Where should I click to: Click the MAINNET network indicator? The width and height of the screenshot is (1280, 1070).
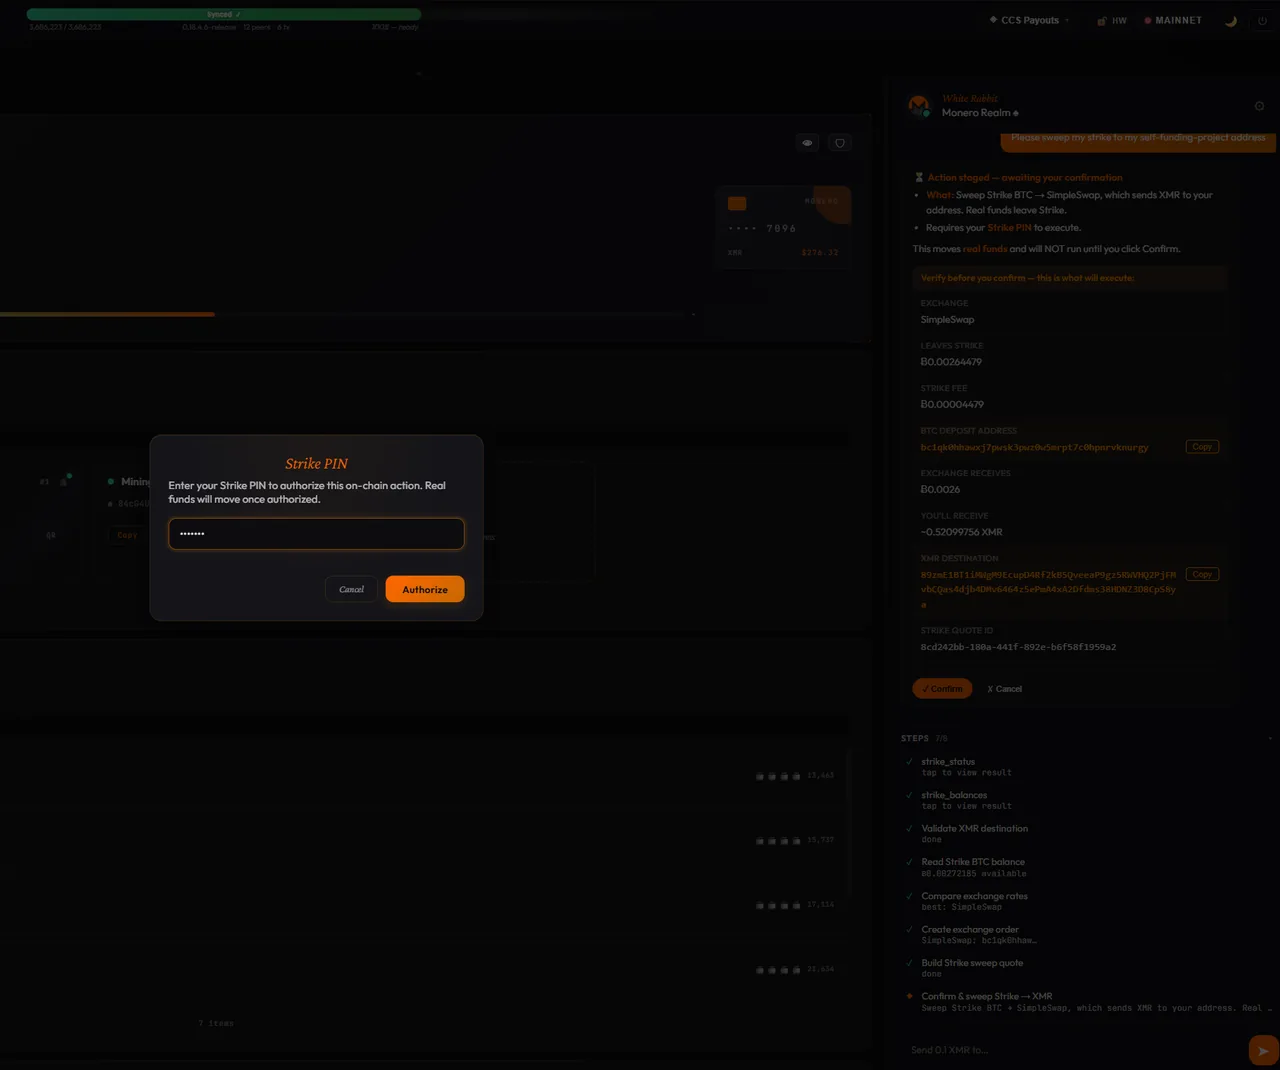coord(1173,20)
